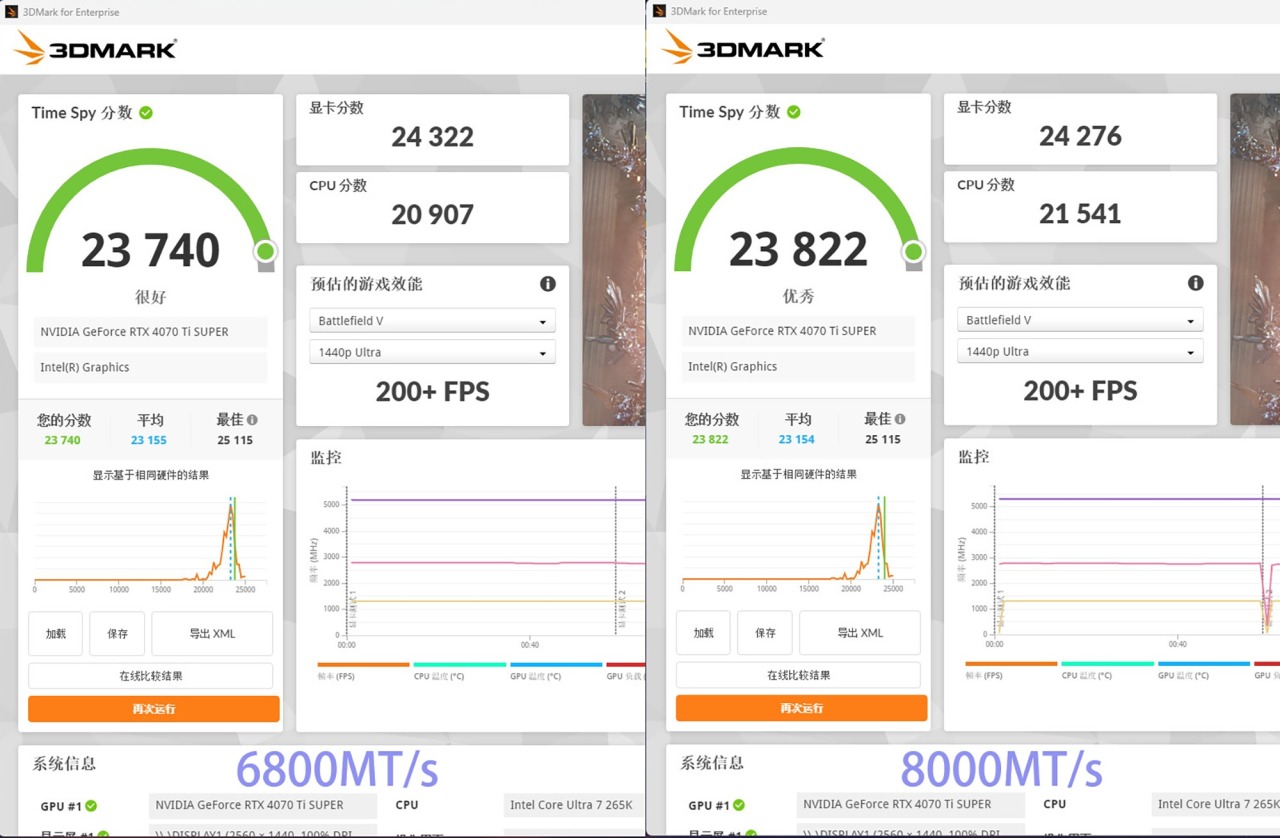Click the benchmark scene thumbnail in the 23 740 window
Screen dimensions: 1280x838
click(613, 260)
